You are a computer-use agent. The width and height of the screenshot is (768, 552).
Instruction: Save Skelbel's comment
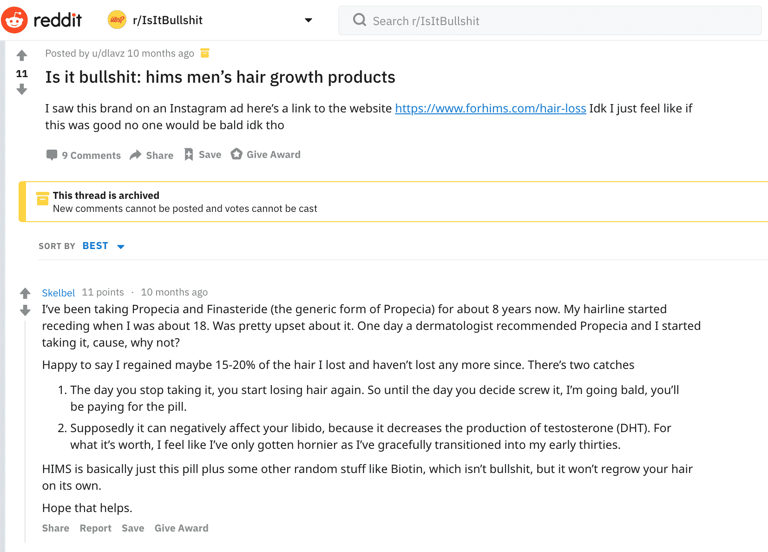click(x=133, y=528)
